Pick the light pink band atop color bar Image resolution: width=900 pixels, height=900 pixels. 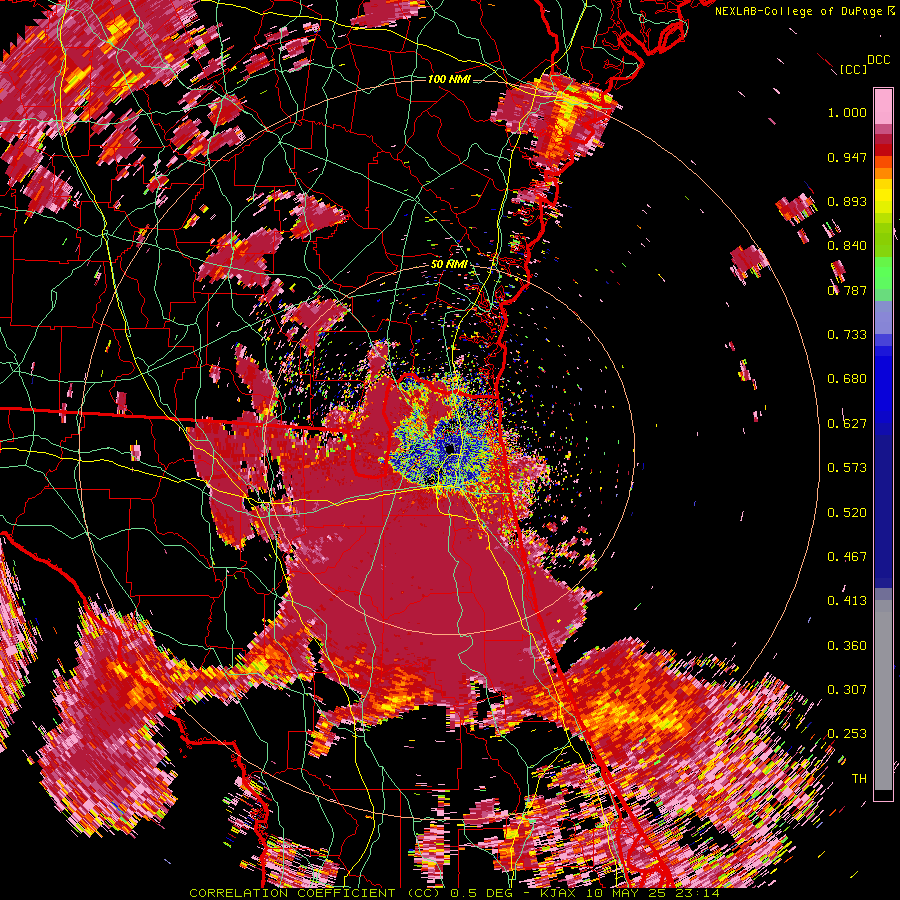point(883,106)
